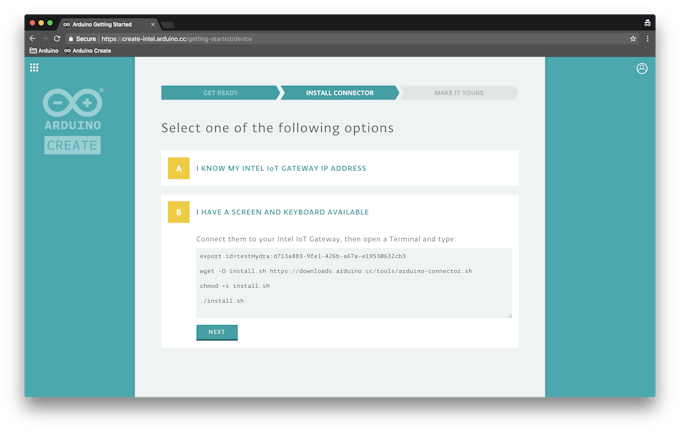Image resolution: width=680 pixels, height=432 pixels.
Task: Click the export id=testHydra command line
Action: click(303, 256)
